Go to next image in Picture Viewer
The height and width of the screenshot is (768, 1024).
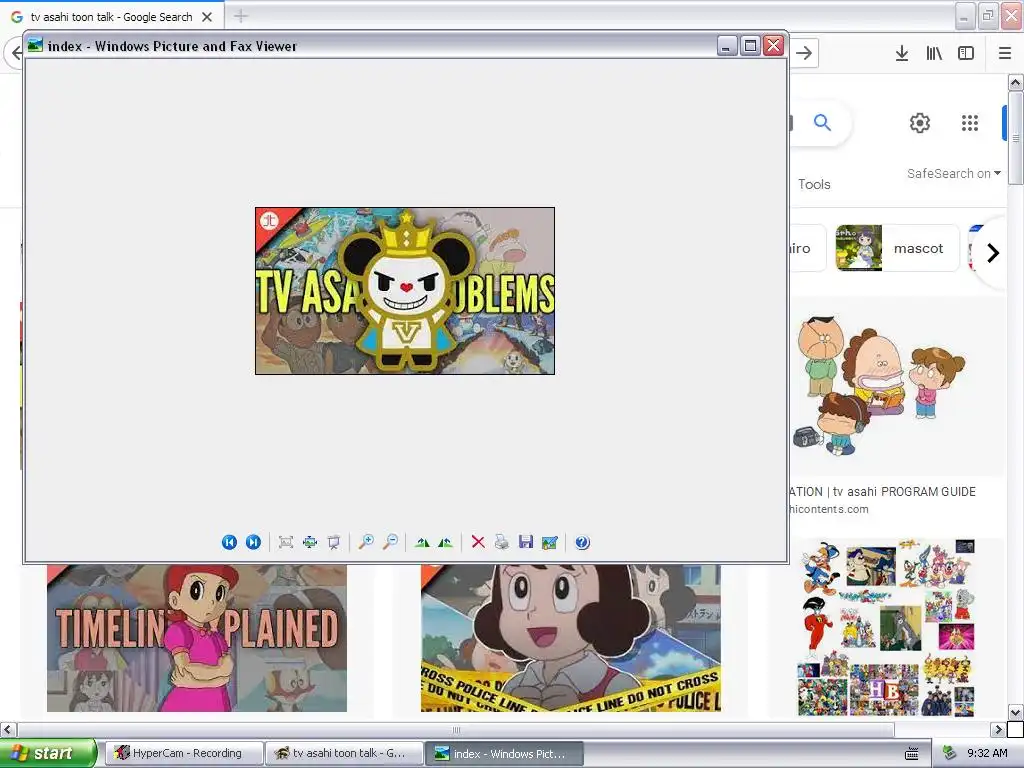click(x=253, y=542)
